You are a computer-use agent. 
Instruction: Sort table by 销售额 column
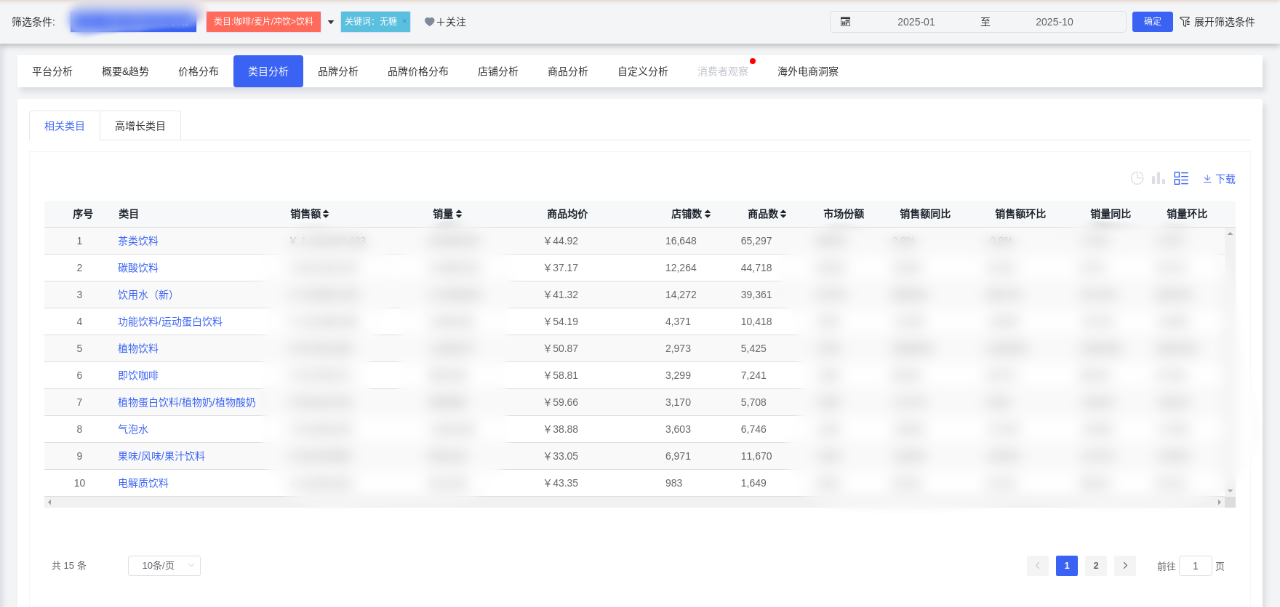pyautogui.click(x=326, y=214)
